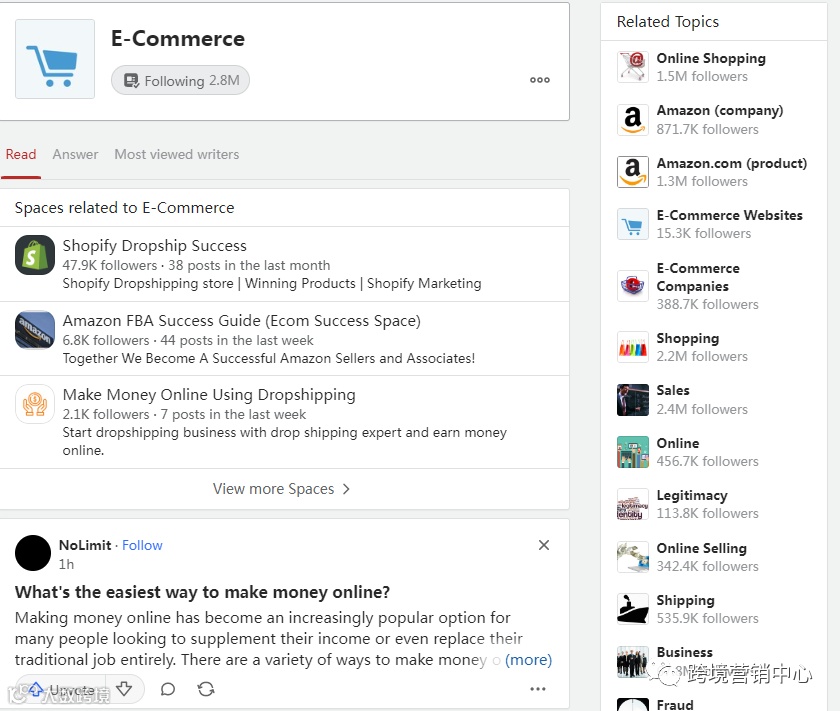This screenshot has height=711, width=840.
Task: Click the E-Commerce Websites cart icon
Action: 633,224
